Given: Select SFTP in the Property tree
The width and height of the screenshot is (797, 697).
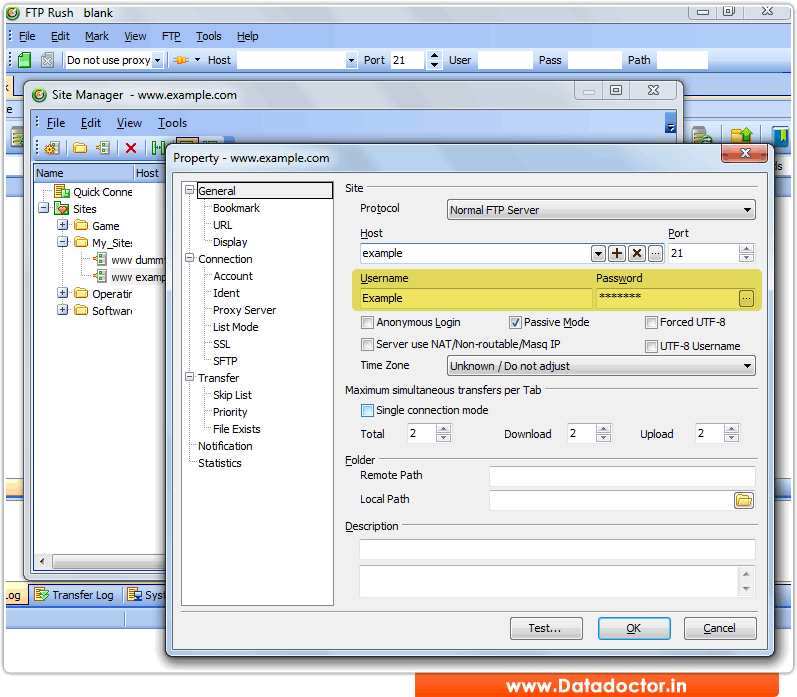Looking at the screenshot, I should pos(225,361).
